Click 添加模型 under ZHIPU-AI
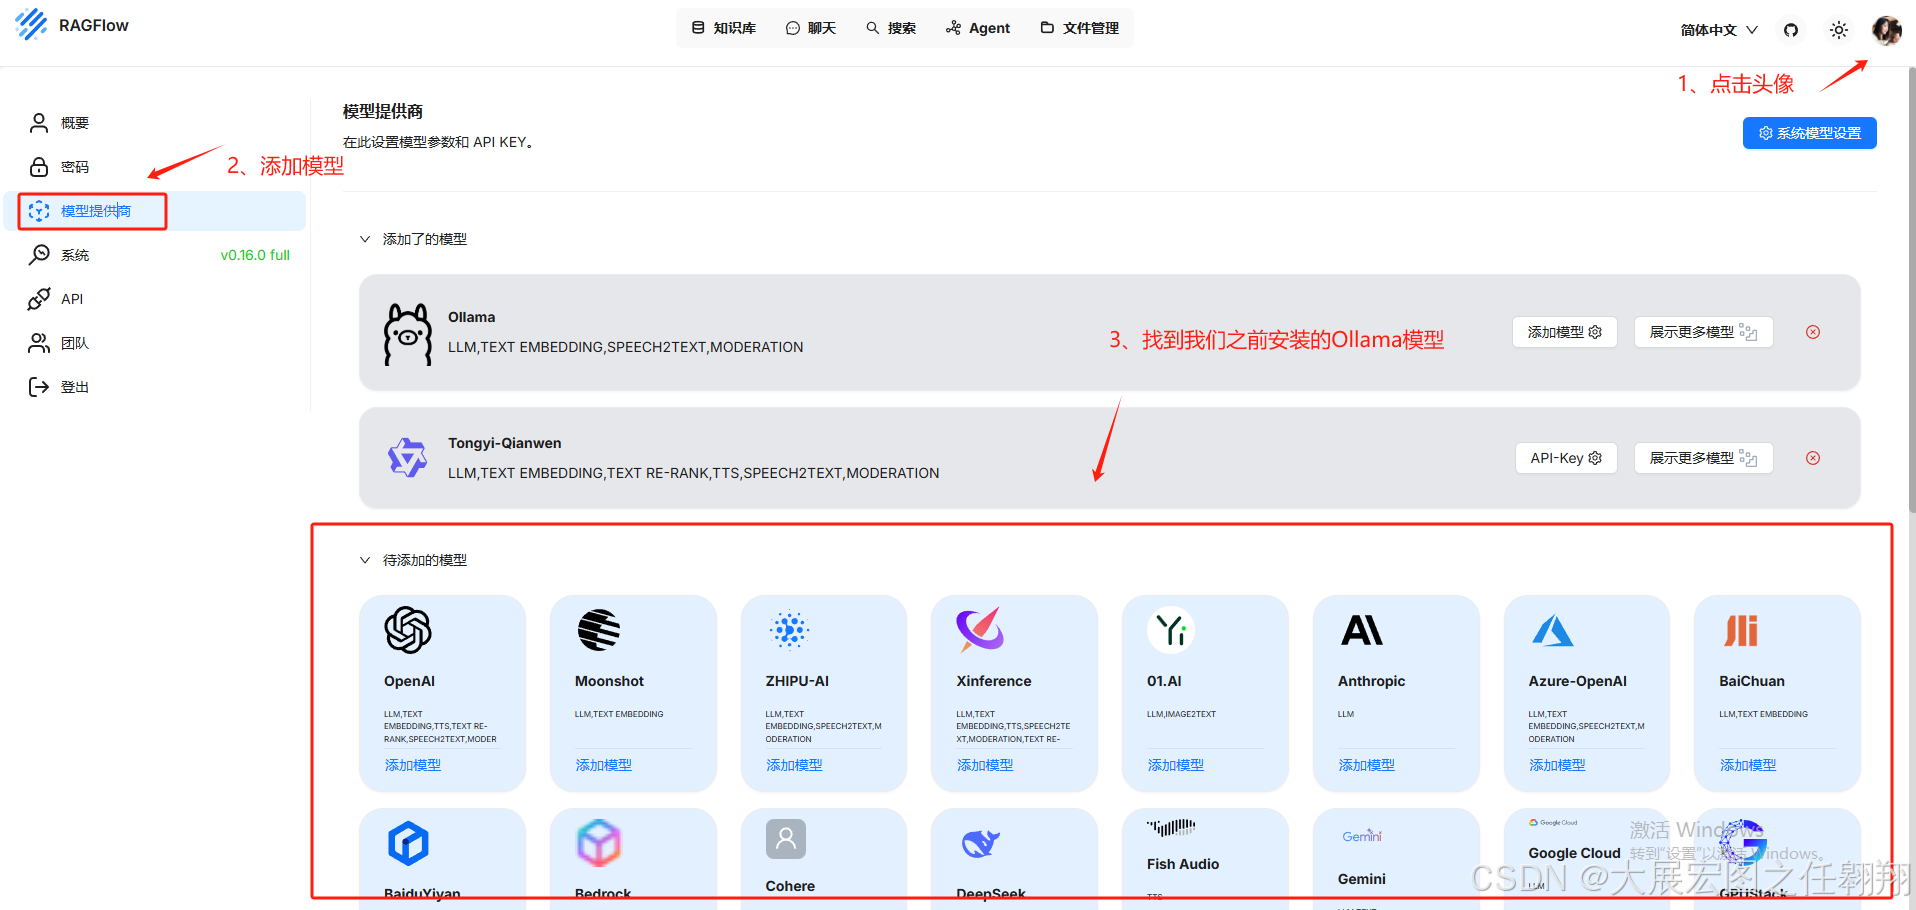The height and width of the screenshot is (910, 1916). click(795, 765)
